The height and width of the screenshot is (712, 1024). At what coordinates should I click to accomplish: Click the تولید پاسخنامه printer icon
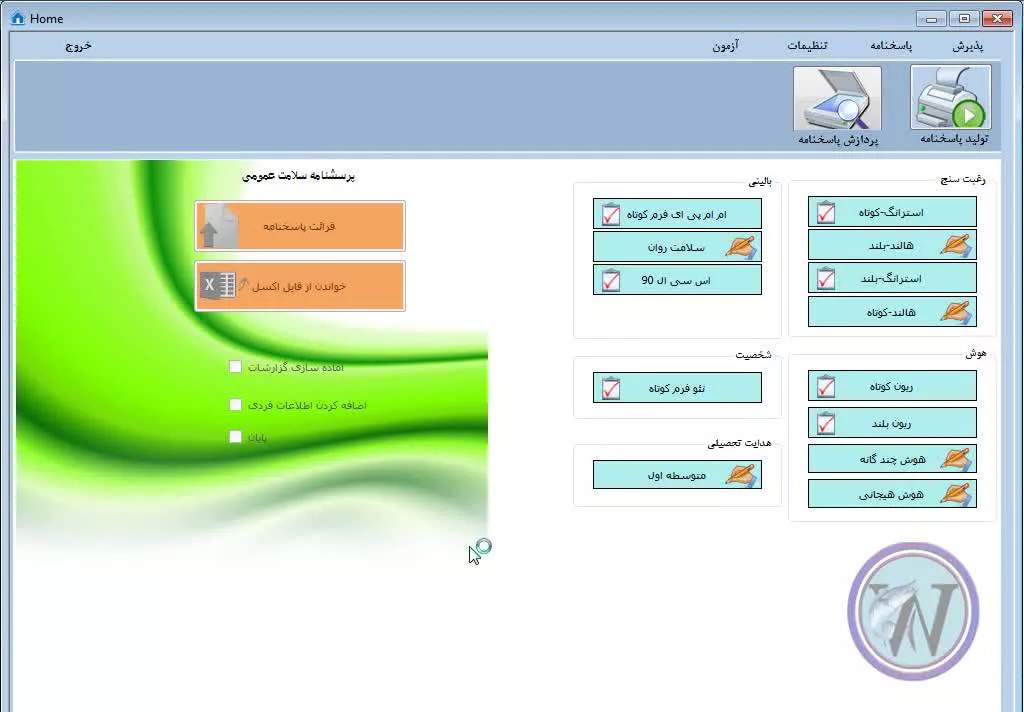(950, 98)
